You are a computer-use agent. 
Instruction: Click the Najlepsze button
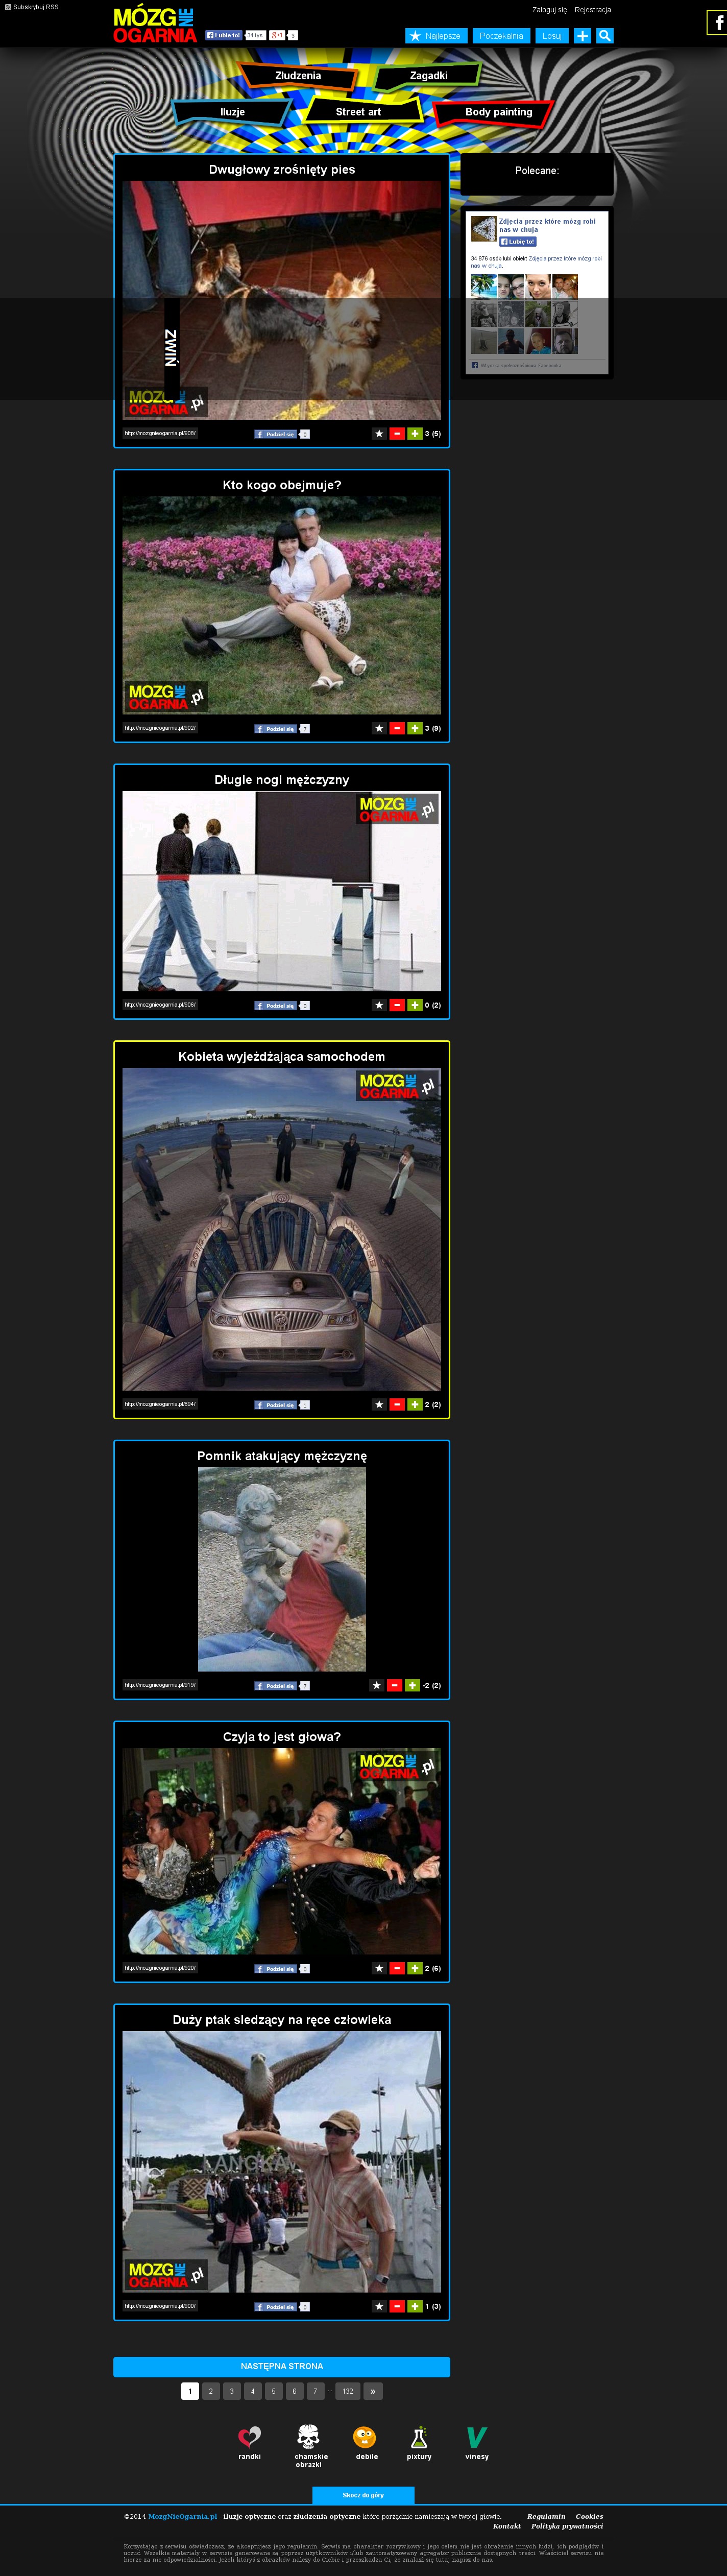[x=434, y=36]
